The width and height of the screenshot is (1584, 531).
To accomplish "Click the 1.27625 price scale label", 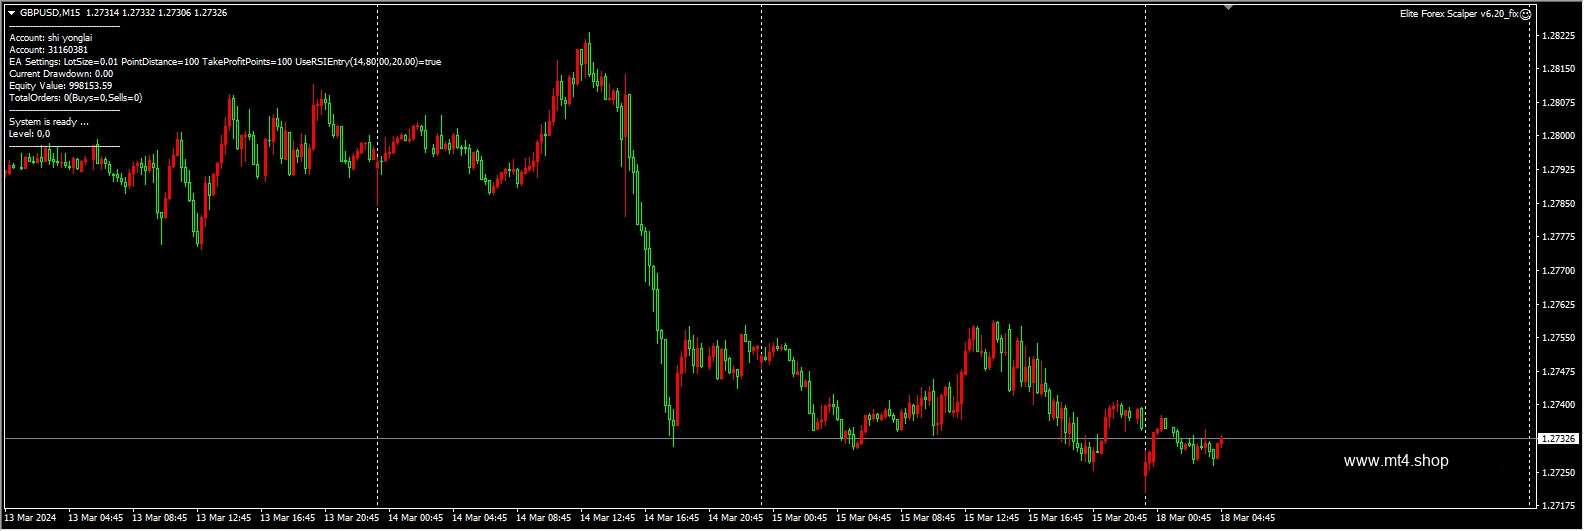I will (1559, 305).
